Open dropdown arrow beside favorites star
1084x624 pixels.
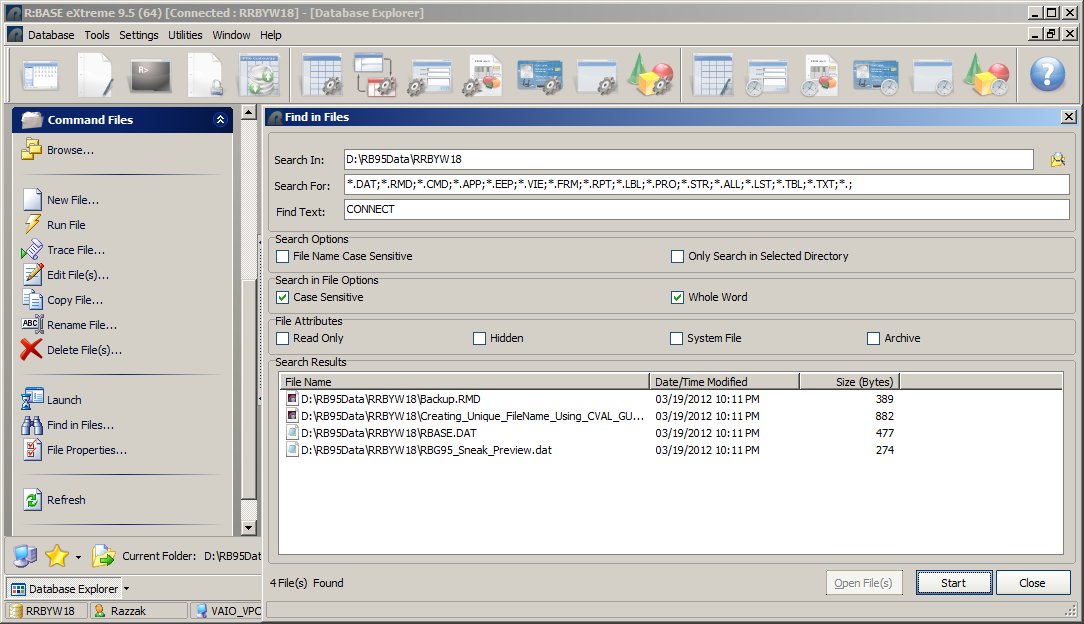pyautogui.click(x=78, y=557)
